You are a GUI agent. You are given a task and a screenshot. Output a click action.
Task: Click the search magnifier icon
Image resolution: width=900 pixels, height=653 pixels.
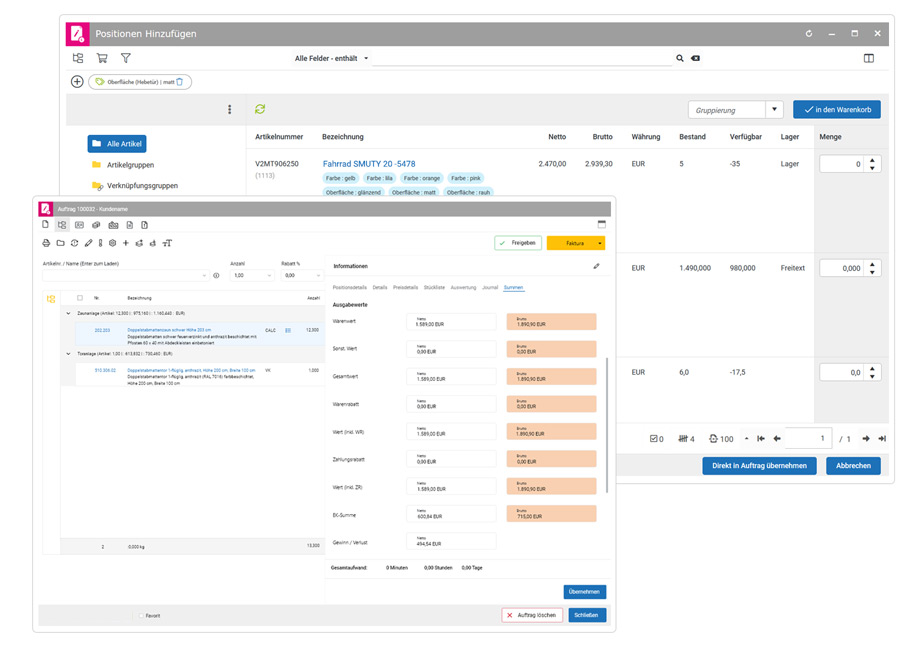(x=680, y=59)
